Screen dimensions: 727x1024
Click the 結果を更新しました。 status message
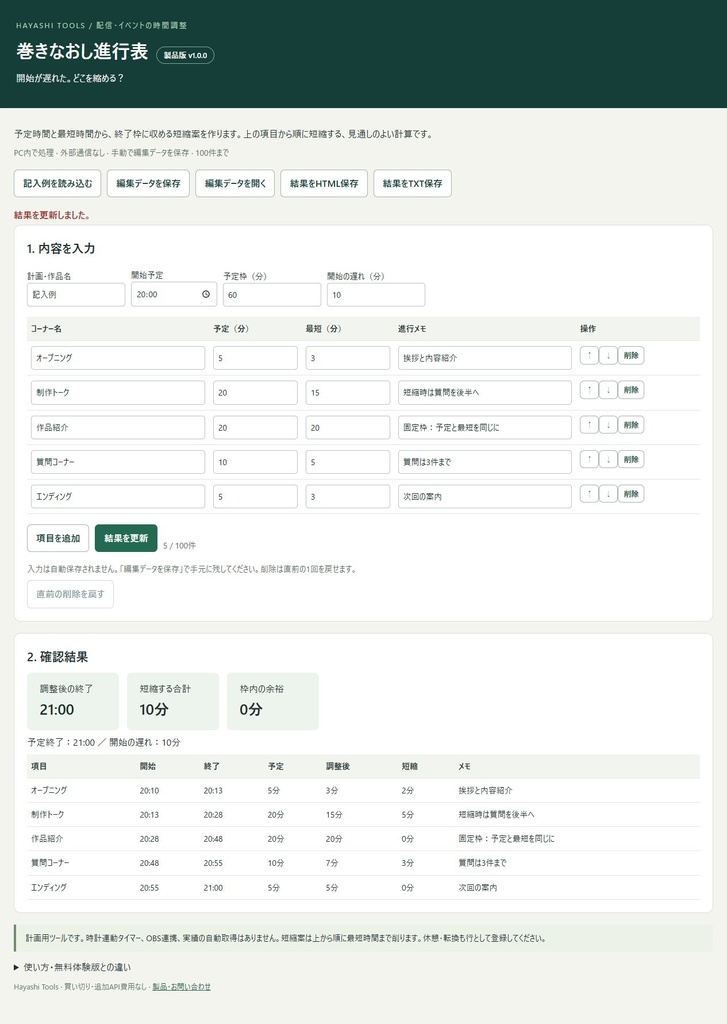pyautogui.click(x=52, y=215)
